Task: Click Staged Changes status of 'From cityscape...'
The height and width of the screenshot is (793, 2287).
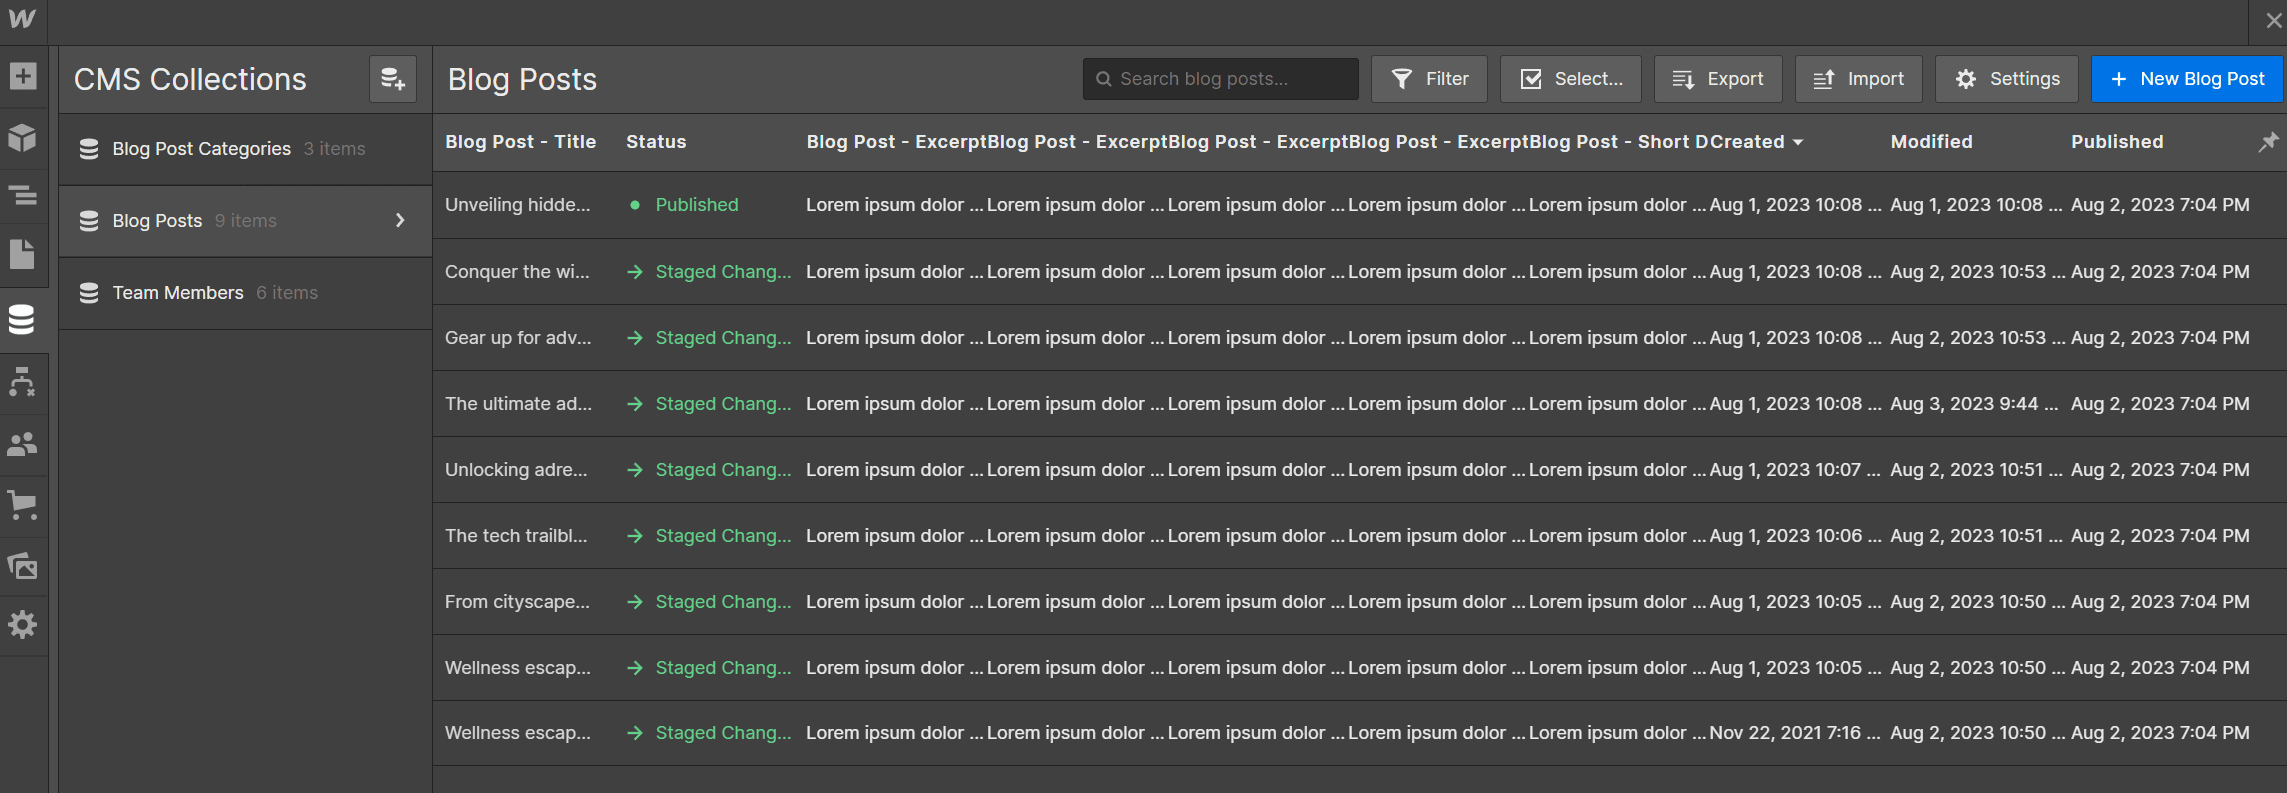Action: tap(723, 602)
